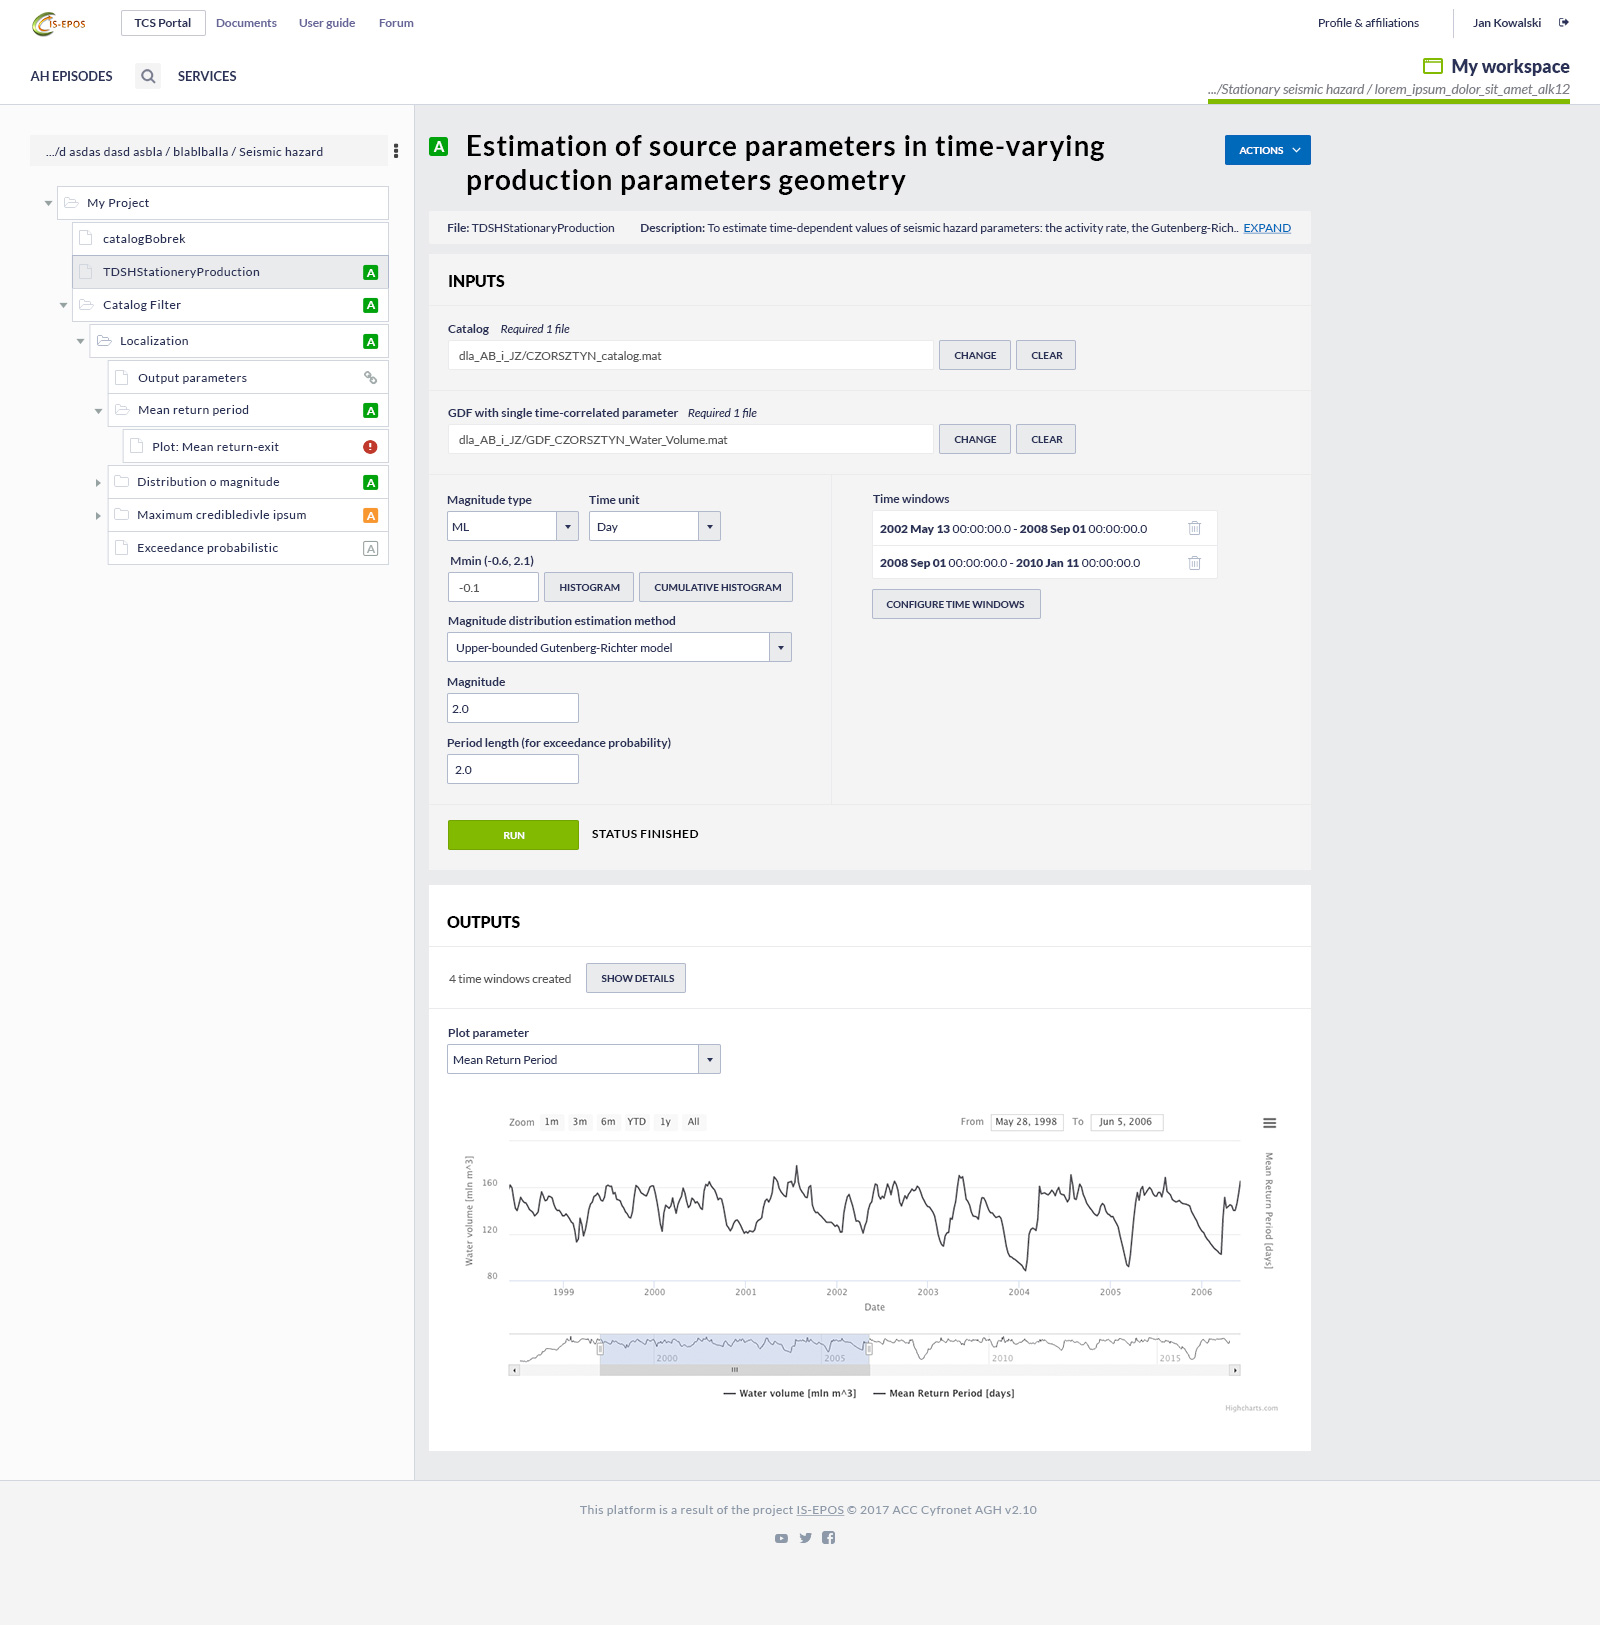Delete the first time window entry
Image resolution: width=1600 pixels, height=1625 pixels.
pyautogui.click(x=1194, y=529)
